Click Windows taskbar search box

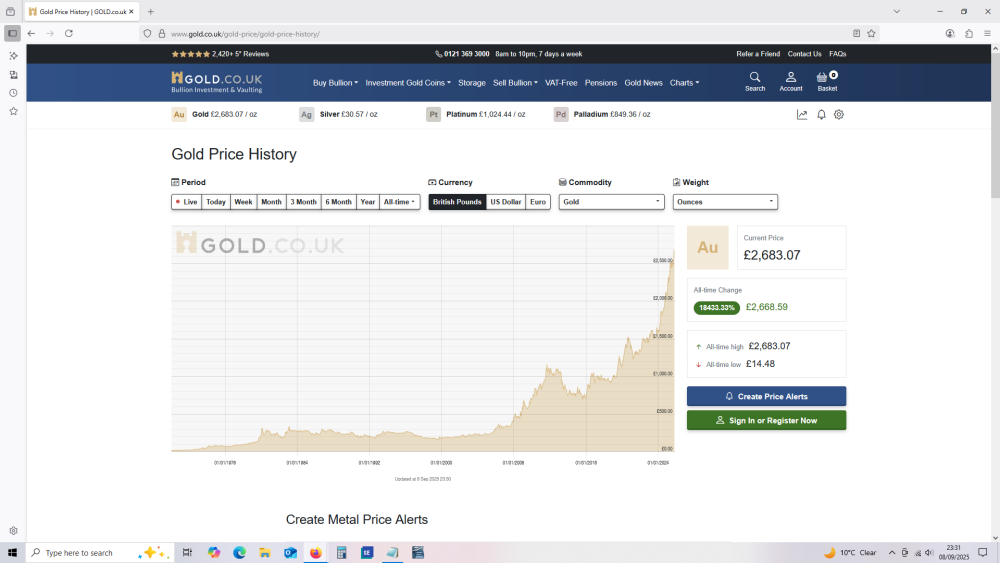coord(99,553)
